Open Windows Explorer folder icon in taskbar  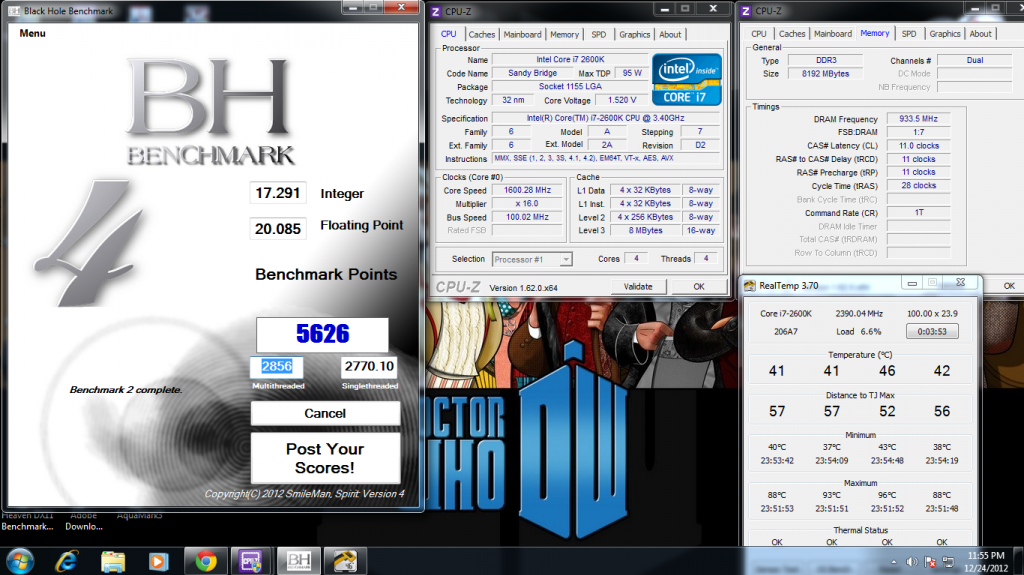[112, 561]
